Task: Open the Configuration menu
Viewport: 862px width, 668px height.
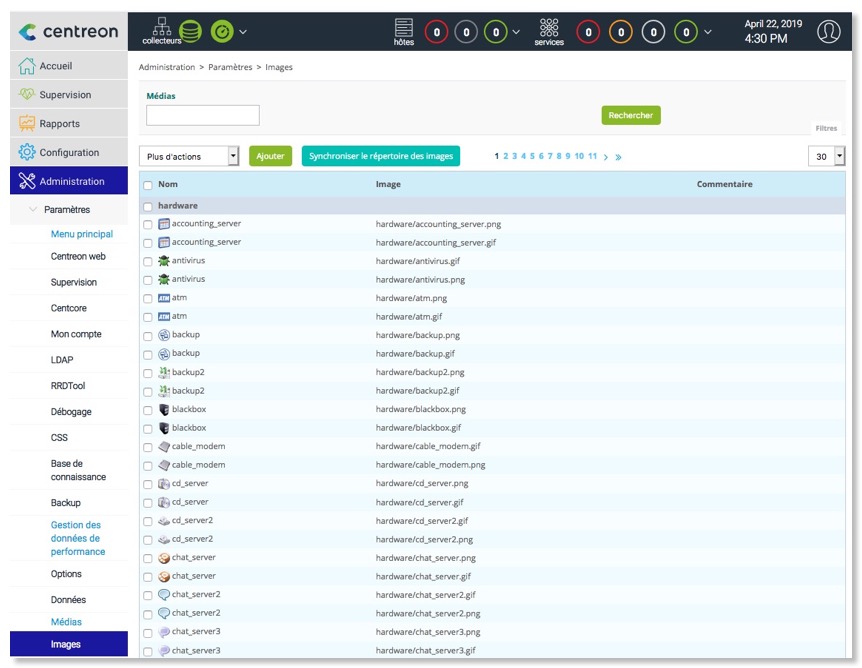Action: coord(69,153)
